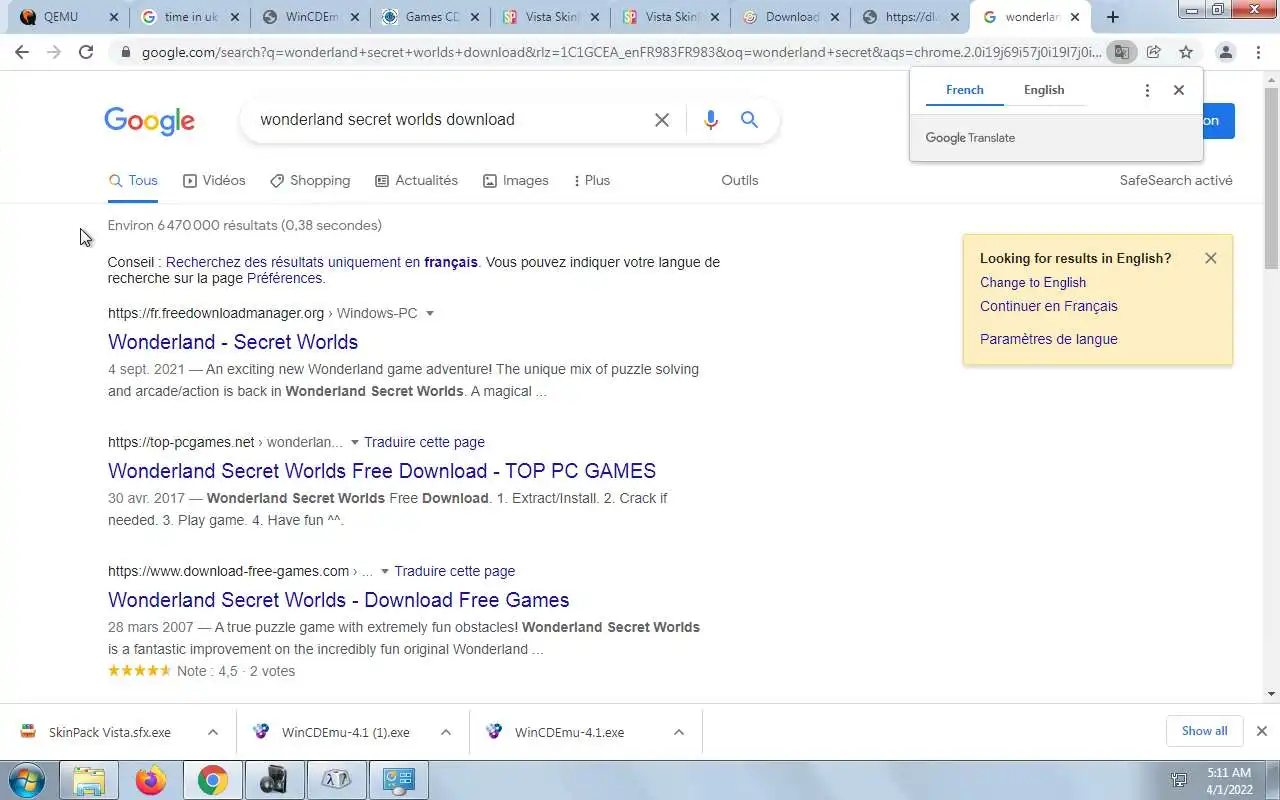Switch to the Actualités search tab
1280x800 pixels.
pyautogui.click(x=416, y=180)
